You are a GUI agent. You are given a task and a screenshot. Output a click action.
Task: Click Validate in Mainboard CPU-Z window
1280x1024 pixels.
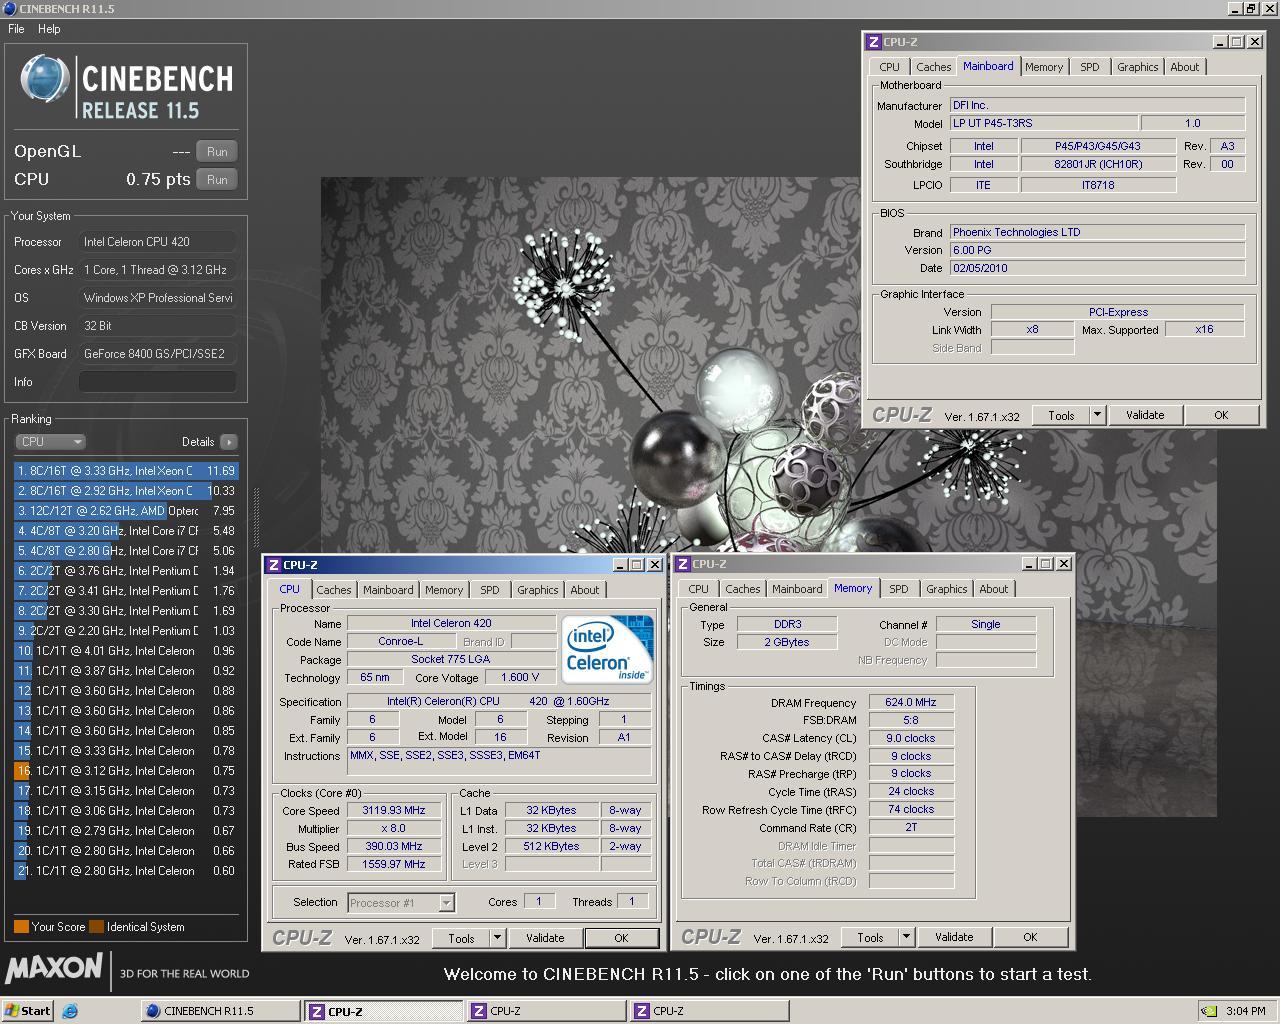coord(1144,415)
